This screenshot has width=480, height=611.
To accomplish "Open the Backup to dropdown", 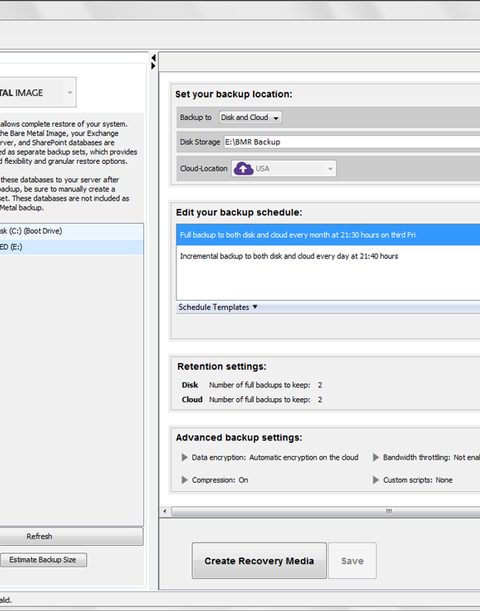I will 250,117.
